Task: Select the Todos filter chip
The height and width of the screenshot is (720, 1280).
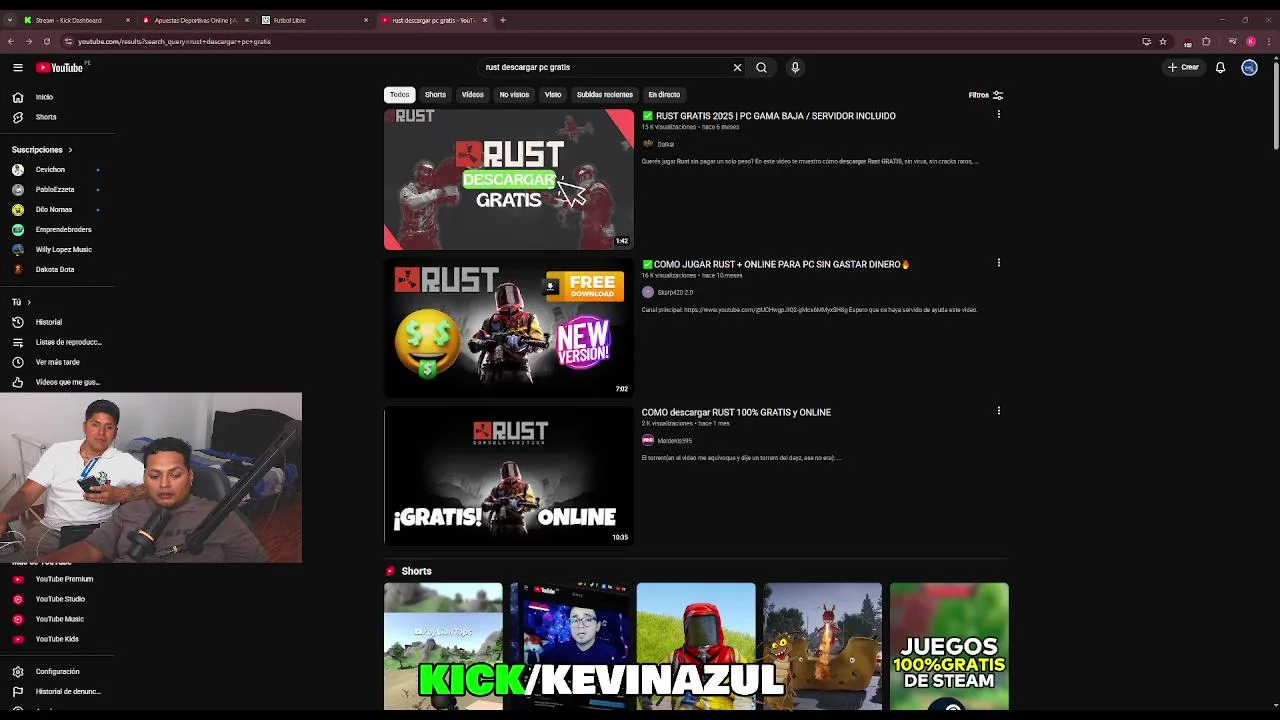Action: 399,95
